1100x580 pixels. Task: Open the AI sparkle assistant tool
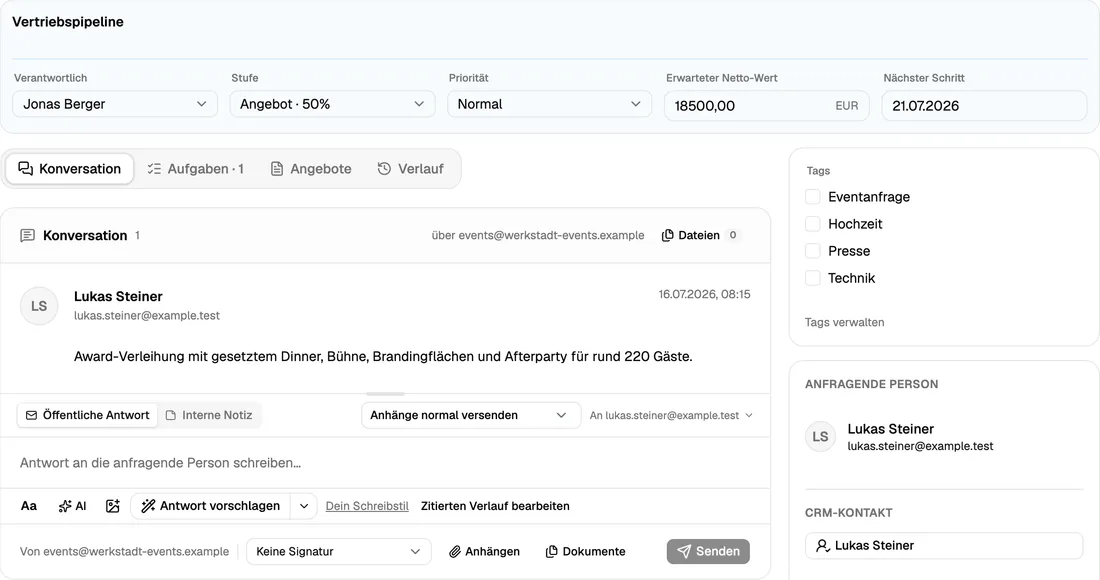coord(72,506)
